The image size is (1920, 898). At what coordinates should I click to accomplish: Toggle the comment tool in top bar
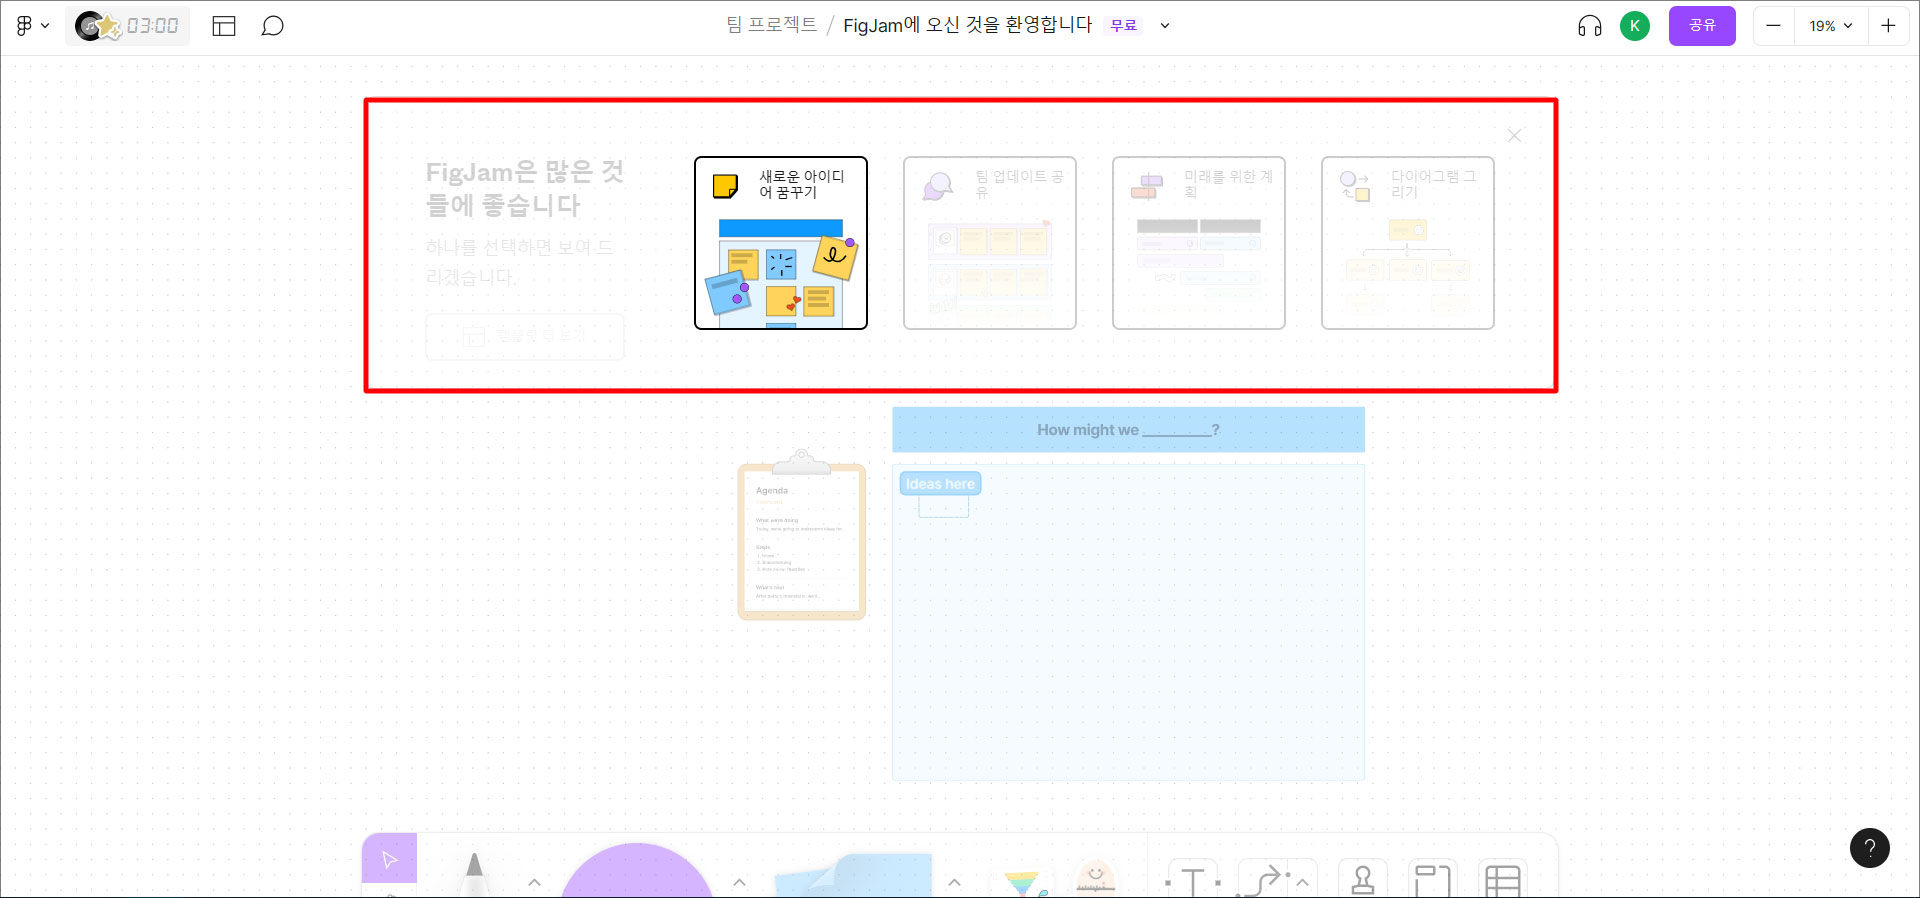272,26
